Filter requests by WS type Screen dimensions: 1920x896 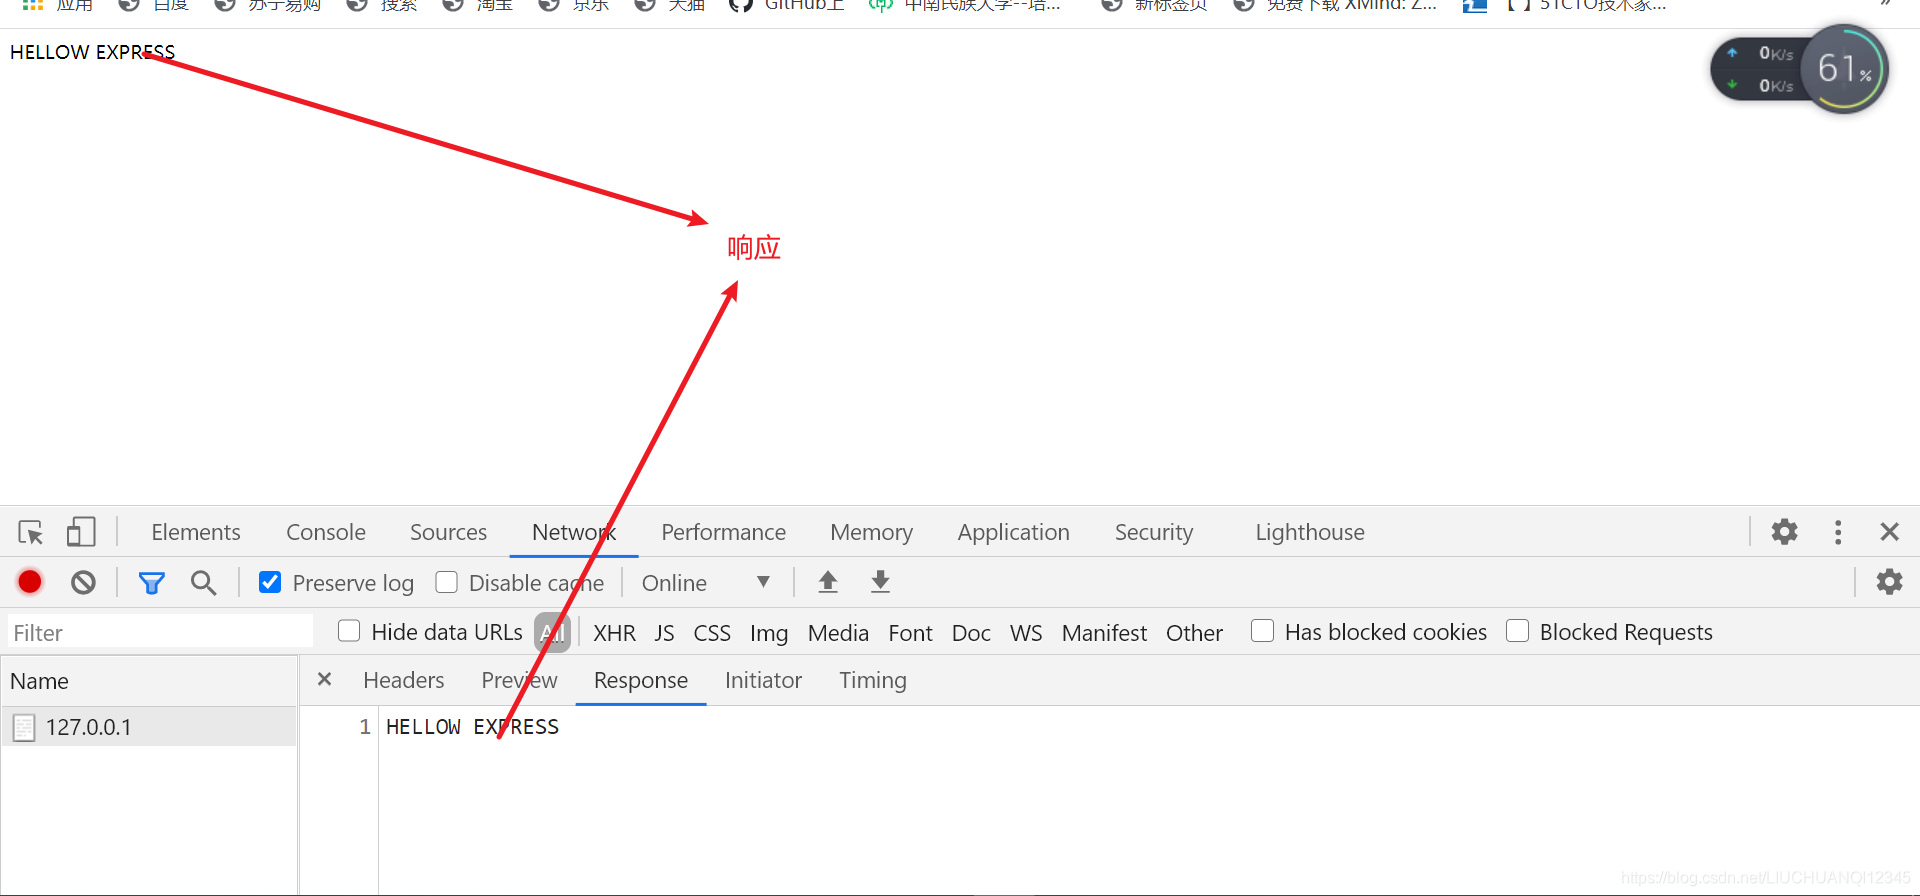point(1026,633)
